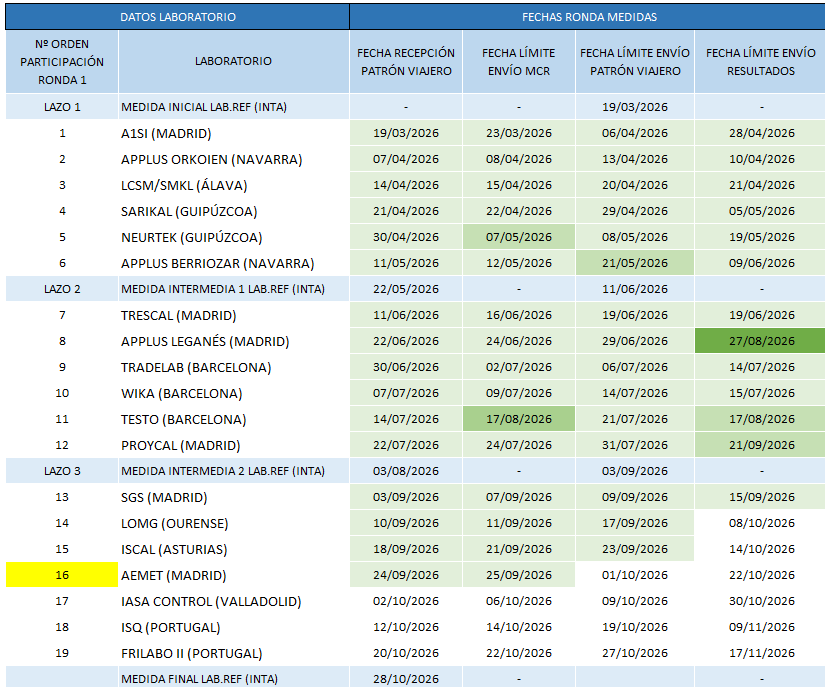Screen dimensions: 825x687
Task: Select the APPLUS BERRIOZAR (NAVARRA) cell
Action: click(x=234, y=263)
